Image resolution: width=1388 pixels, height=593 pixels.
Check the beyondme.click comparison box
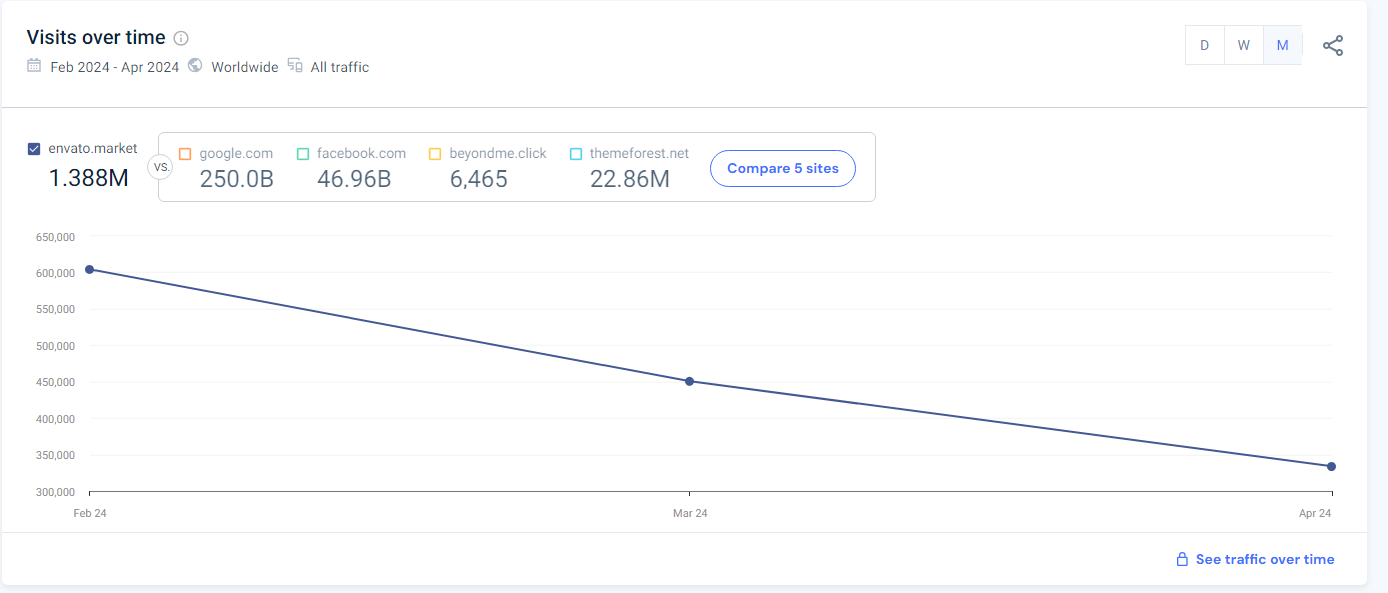pos(435,154)
